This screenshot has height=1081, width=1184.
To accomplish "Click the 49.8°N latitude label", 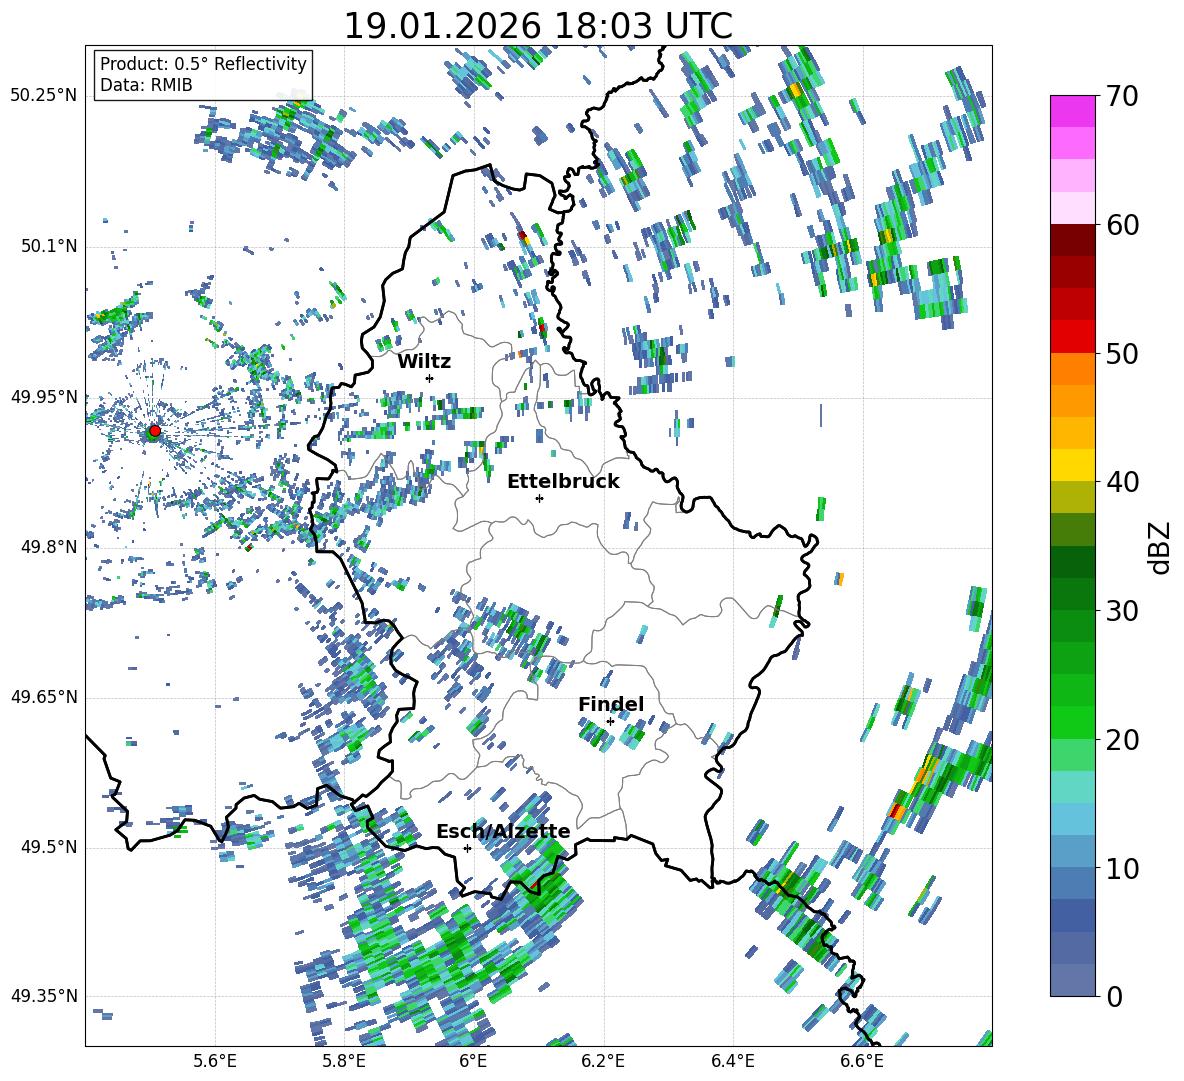I will pyautogui.click(x=48, y=547).
